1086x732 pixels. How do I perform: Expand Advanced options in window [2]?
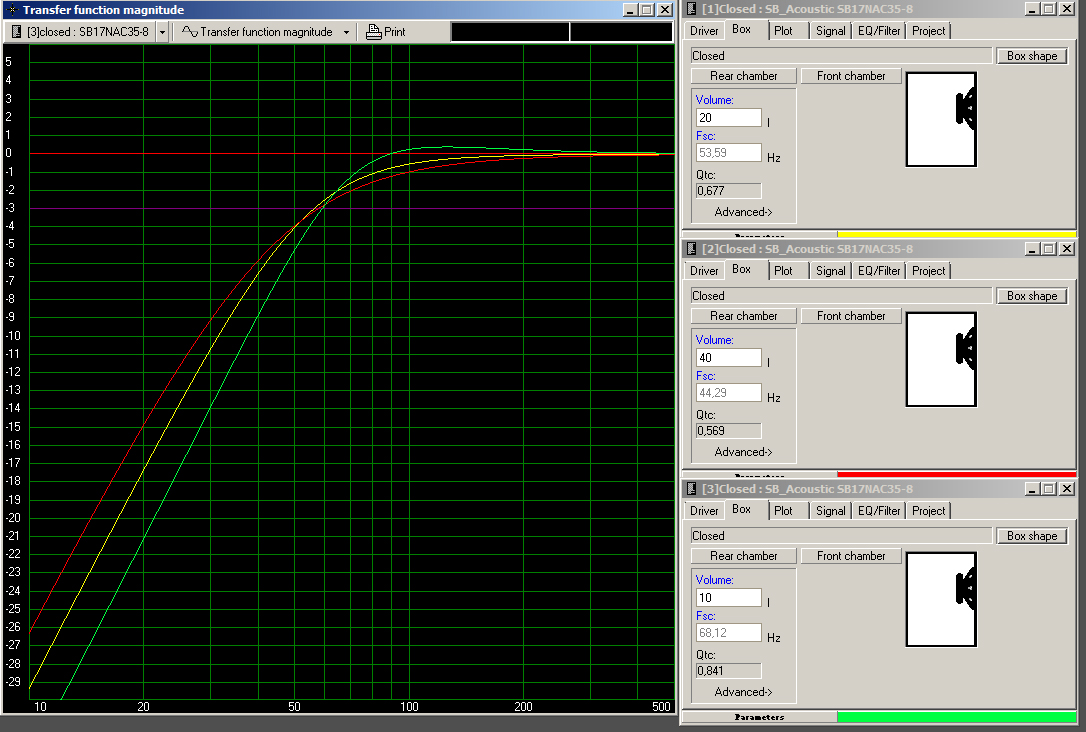743,452
